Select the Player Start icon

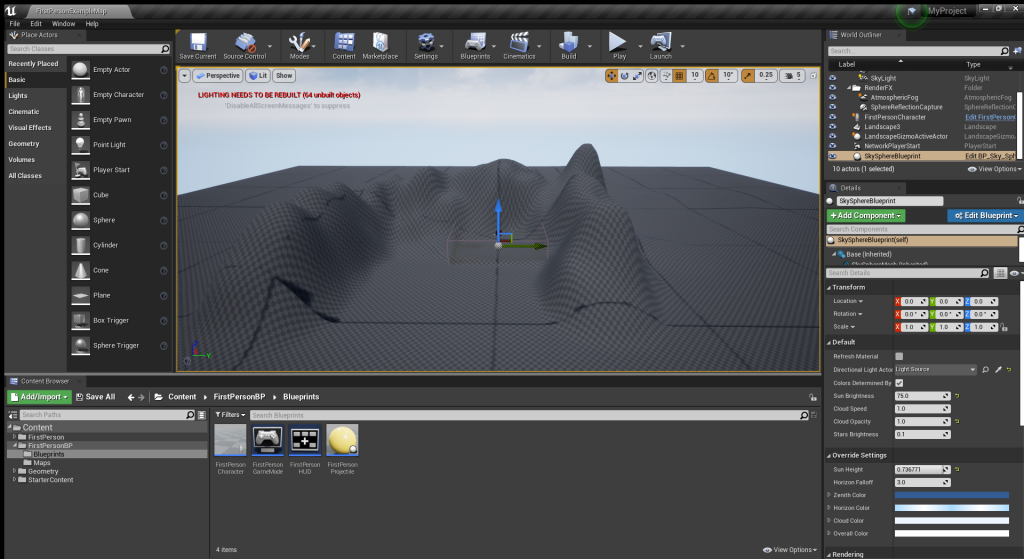80,170
